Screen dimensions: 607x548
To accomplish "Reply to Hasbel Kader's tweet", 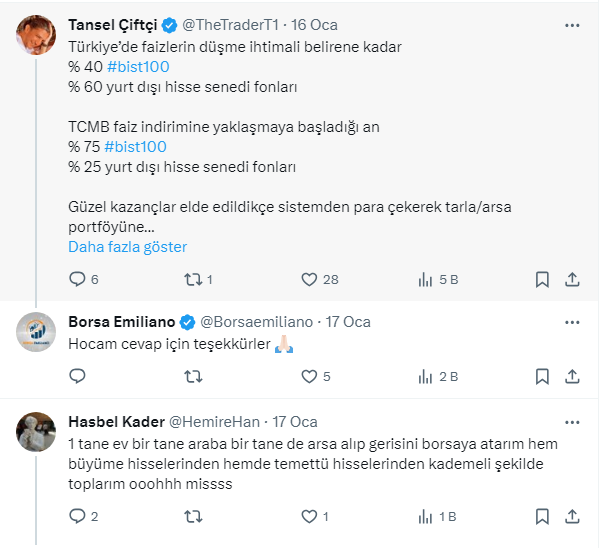I will (77, 517).
